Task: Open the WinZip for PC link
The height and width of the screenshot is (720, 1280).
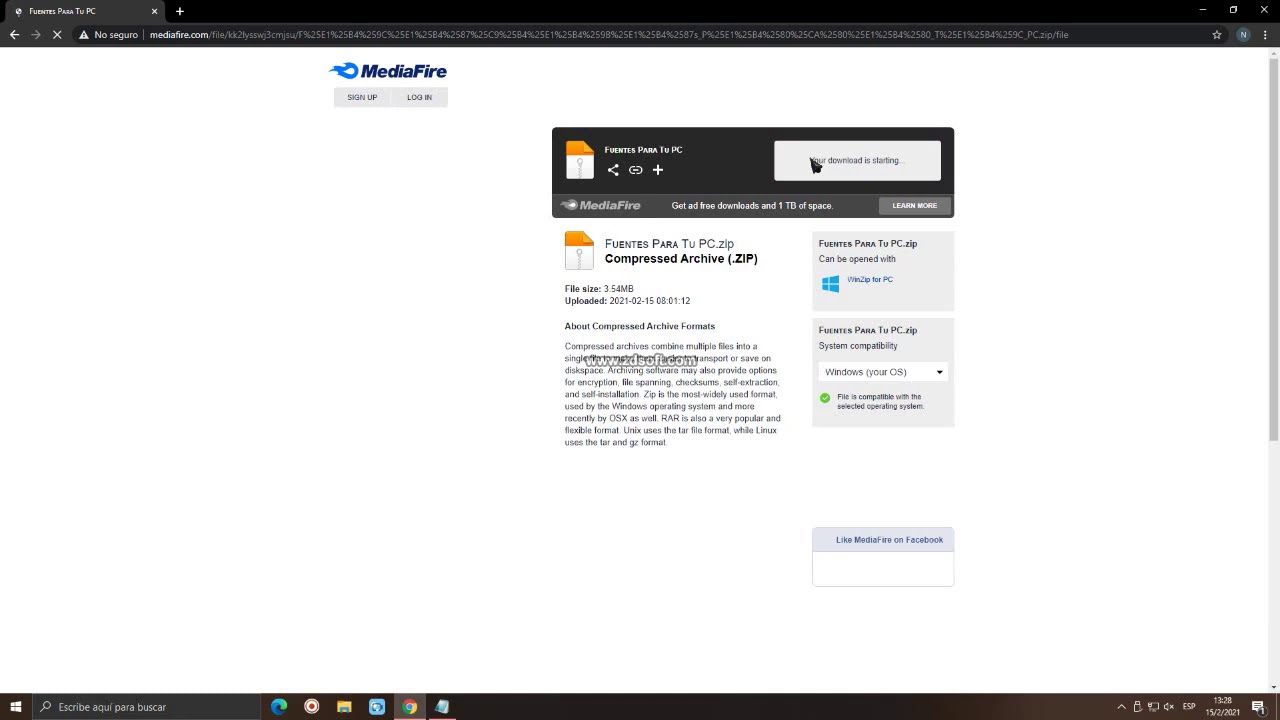Action: point(870,279)
